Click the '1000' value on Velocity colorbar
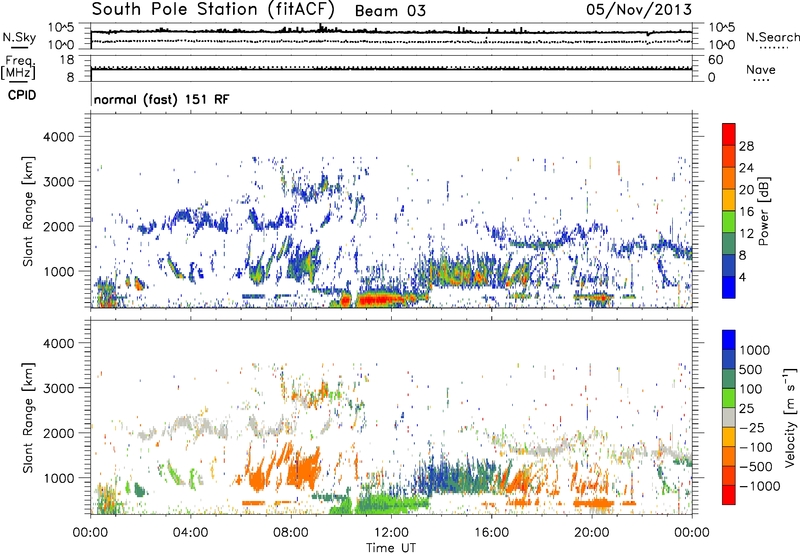The height and width of the screenshot is (554, 800). (x=755, y=350)
